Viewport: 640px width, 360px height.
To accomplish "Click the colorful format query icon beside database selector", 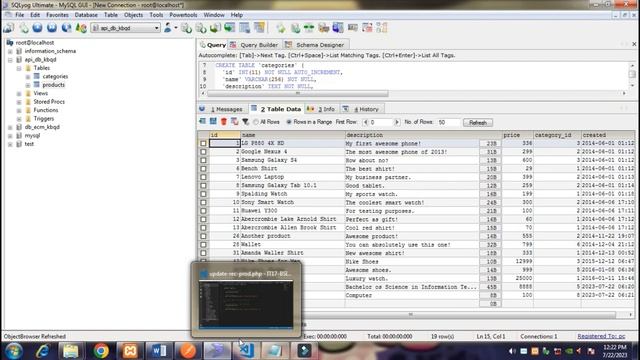I will (x=81, y=28).
